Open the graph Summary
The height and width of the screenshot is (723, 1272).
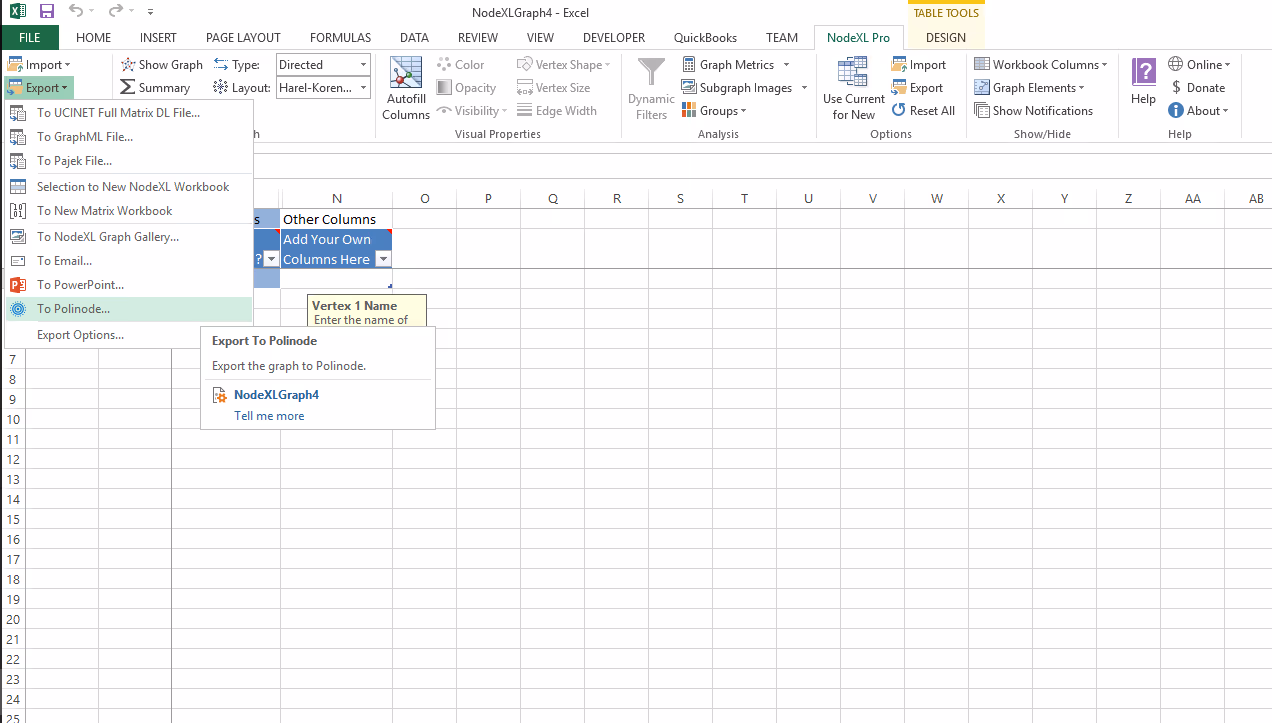click(155, 88)
